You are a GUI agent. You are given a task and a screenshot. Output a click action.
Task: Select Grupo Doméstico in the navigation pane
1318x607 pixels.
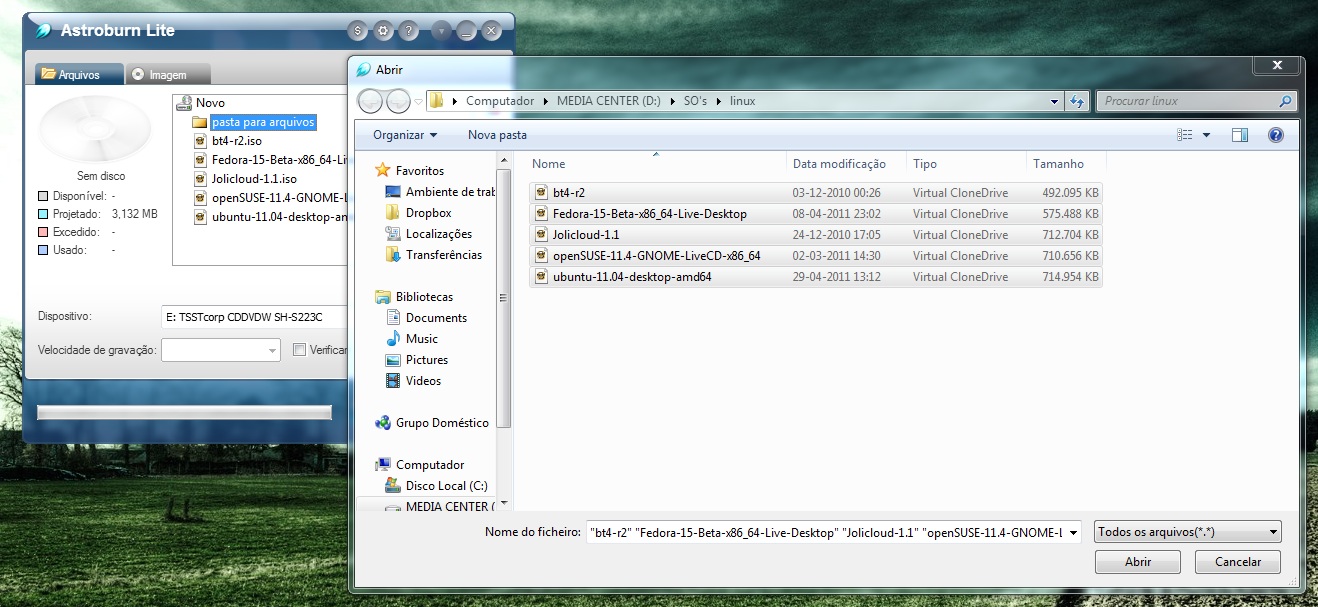pyautogui.click(x=442, y=423)
